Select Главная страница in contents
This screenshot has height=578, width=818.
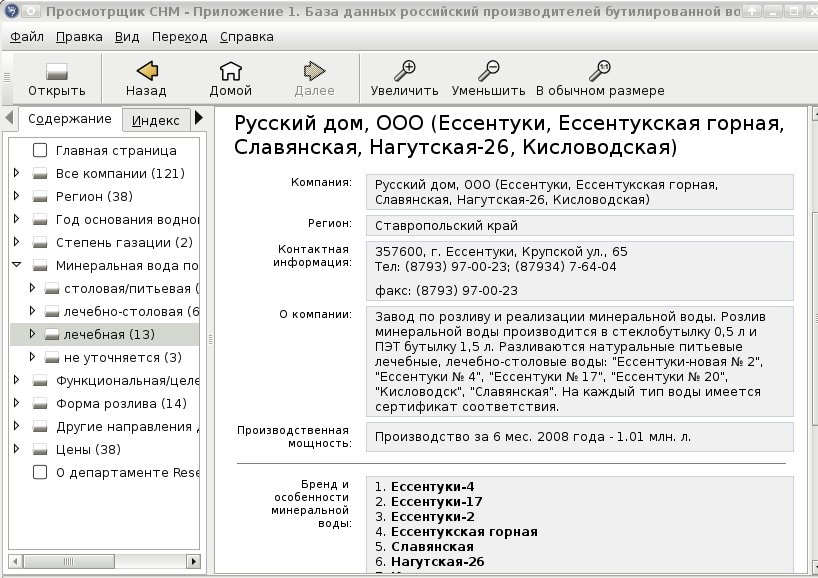point(116,151)
